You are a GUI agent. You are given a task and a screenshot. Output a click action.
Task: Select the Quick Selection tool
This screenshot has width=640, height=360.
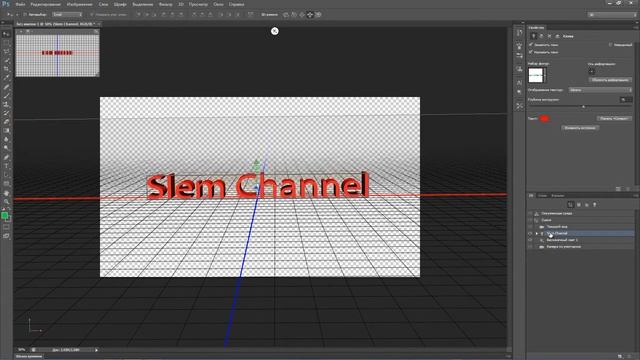6,60
